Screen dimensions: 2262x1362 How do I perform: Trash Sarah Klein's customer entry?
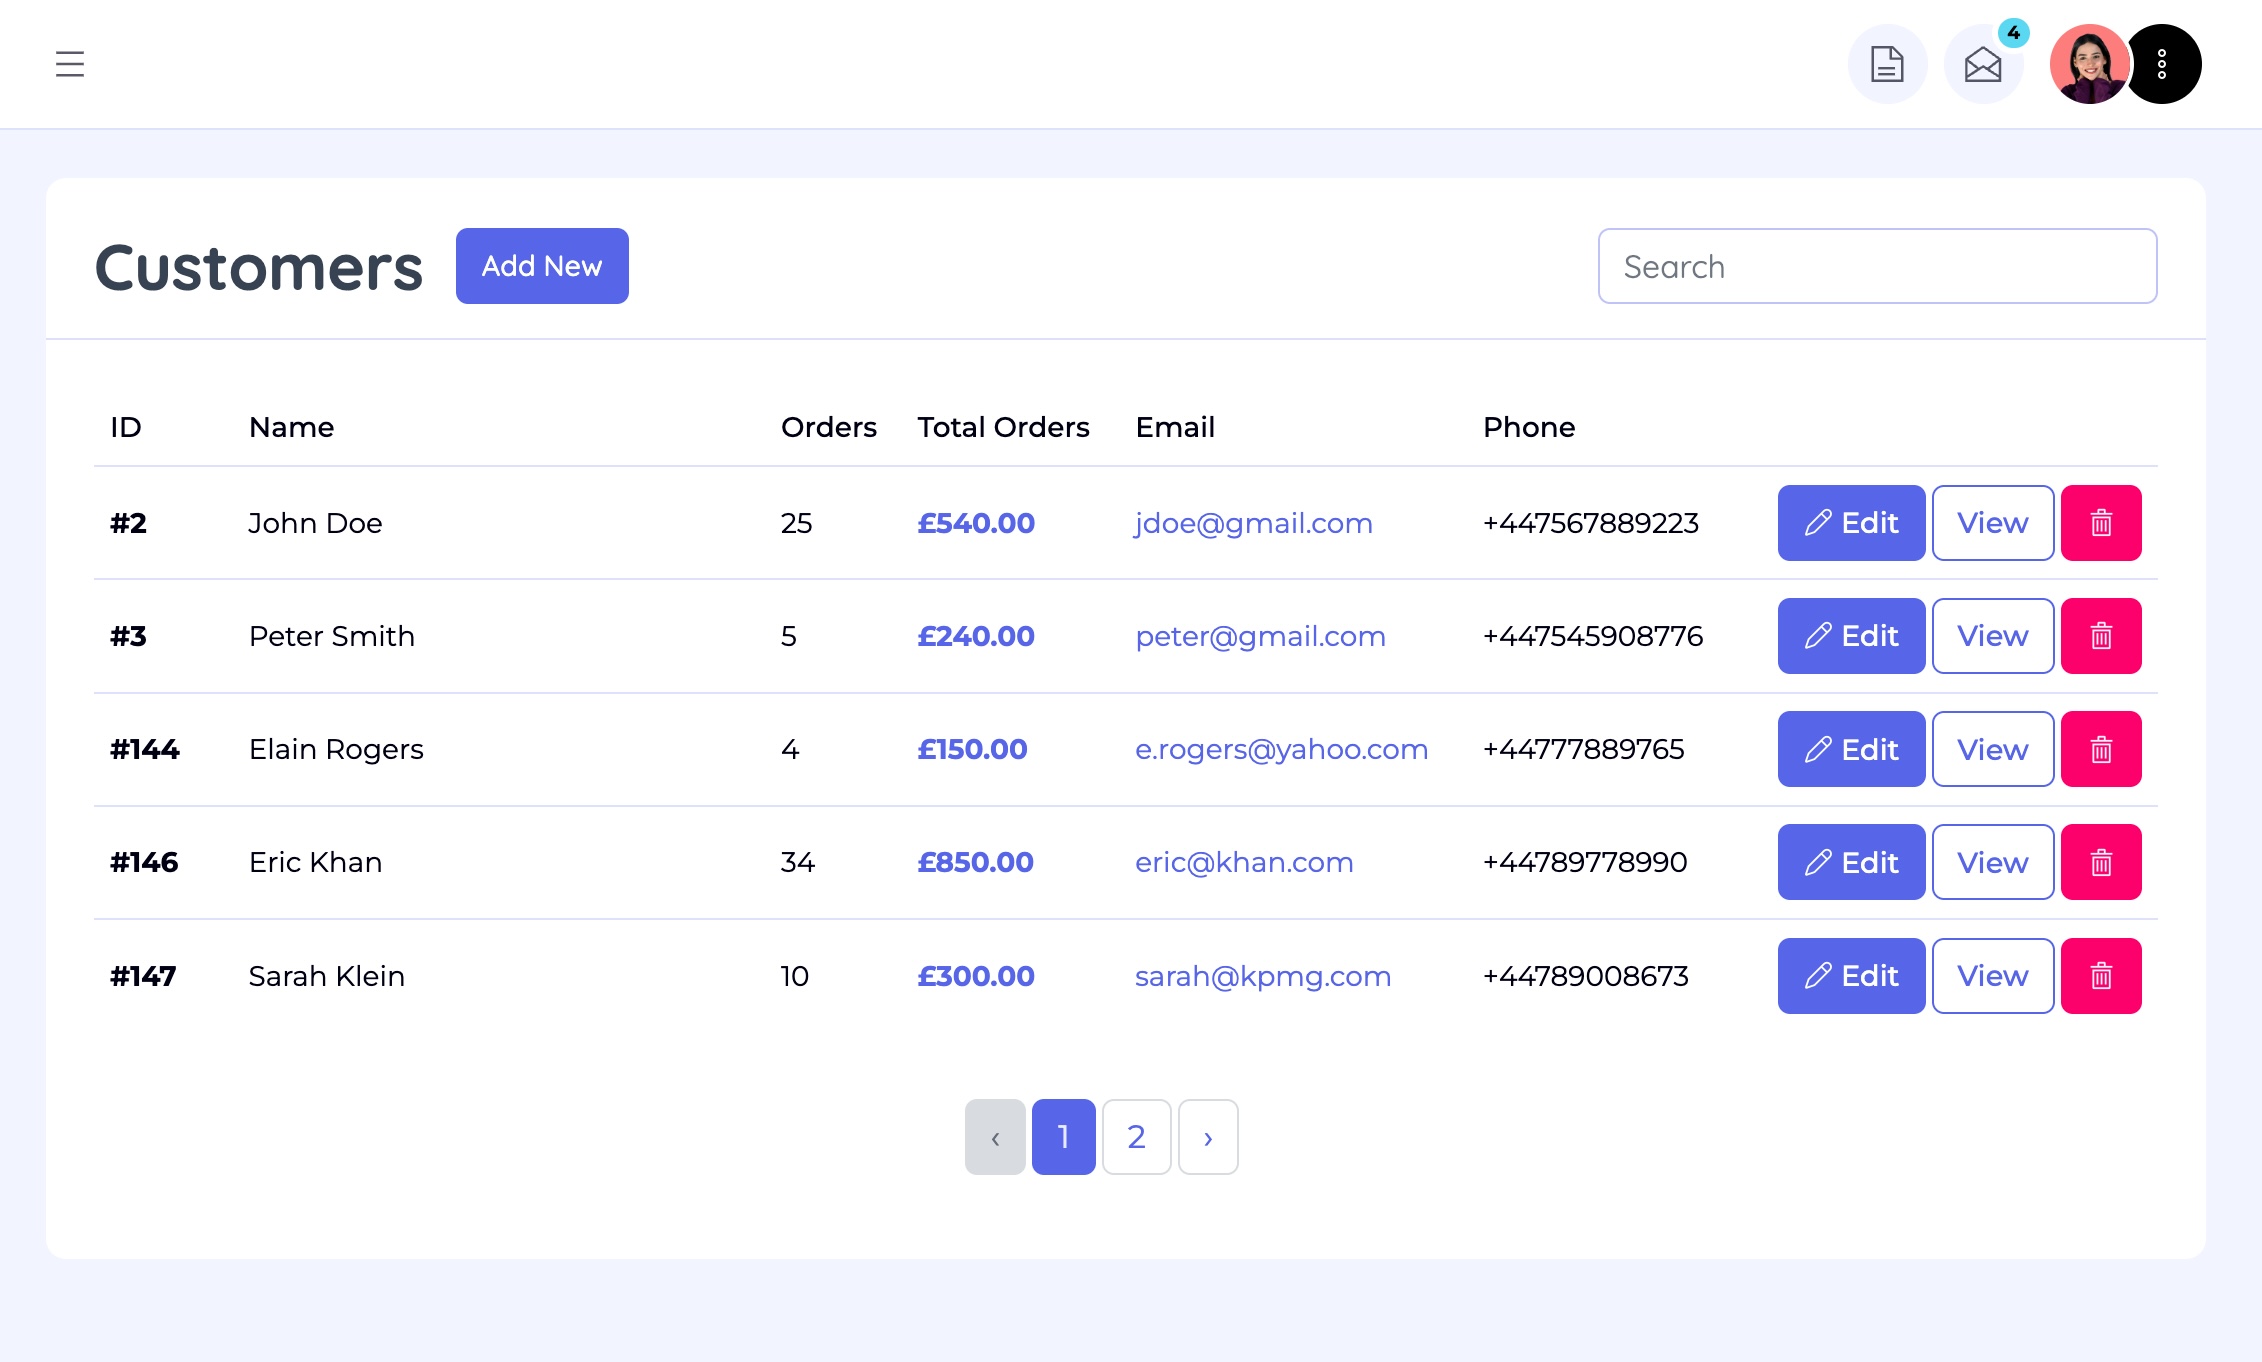click(2100, 976)
